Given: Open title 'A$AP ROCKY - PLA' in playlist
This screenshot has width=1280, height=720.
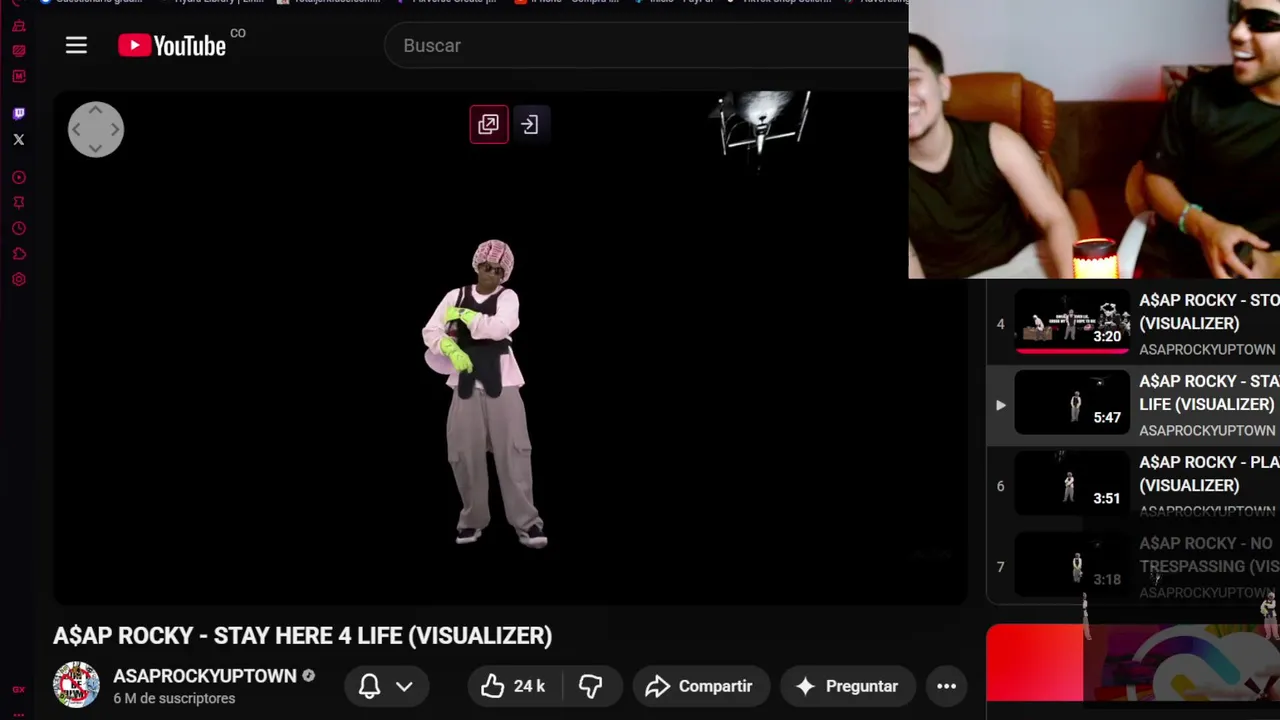Looking at the screenshot, I should 1209,473.
